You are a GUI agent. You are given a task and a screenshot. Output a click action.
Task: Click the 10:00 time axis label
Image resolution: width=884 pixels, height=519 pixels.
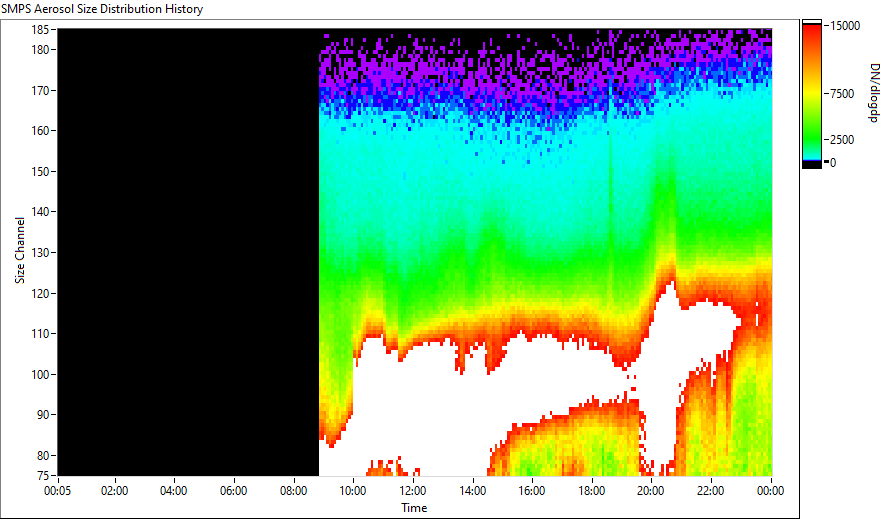click(353, 491)
